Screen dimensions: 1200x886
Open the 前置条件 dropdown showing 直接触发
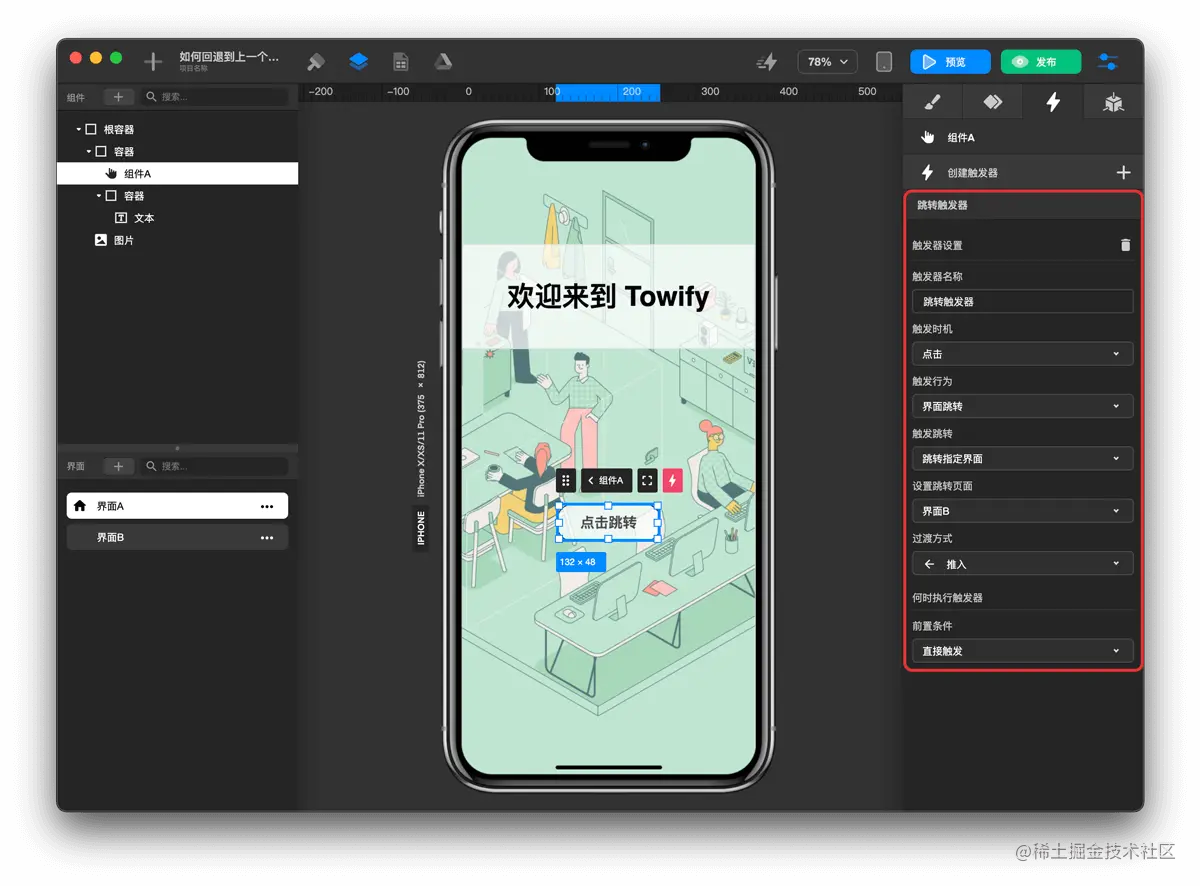point(1022,651)
